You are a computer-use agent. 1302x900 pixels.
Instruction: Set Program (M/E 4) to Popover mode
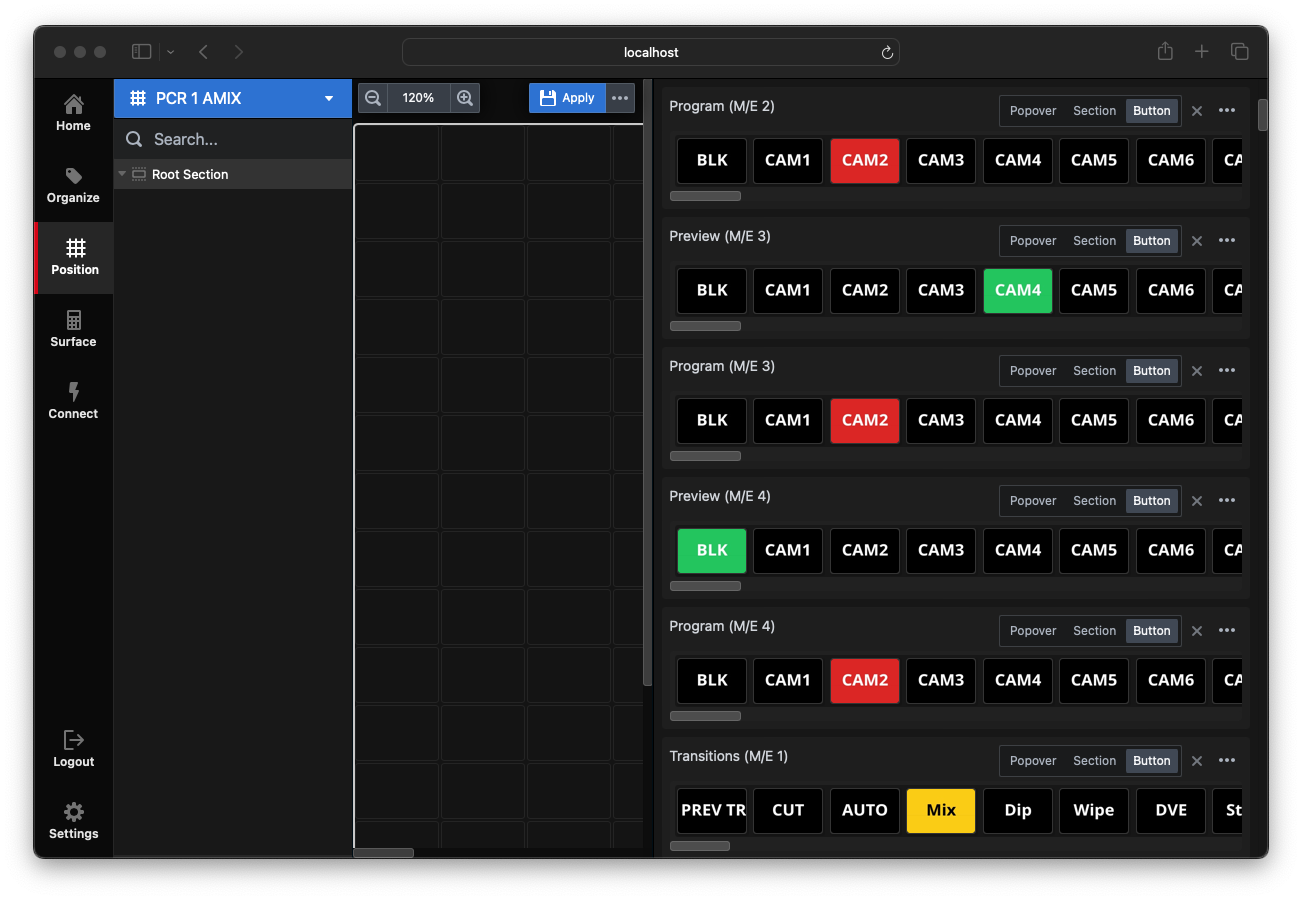click(x=1033, y=631)
